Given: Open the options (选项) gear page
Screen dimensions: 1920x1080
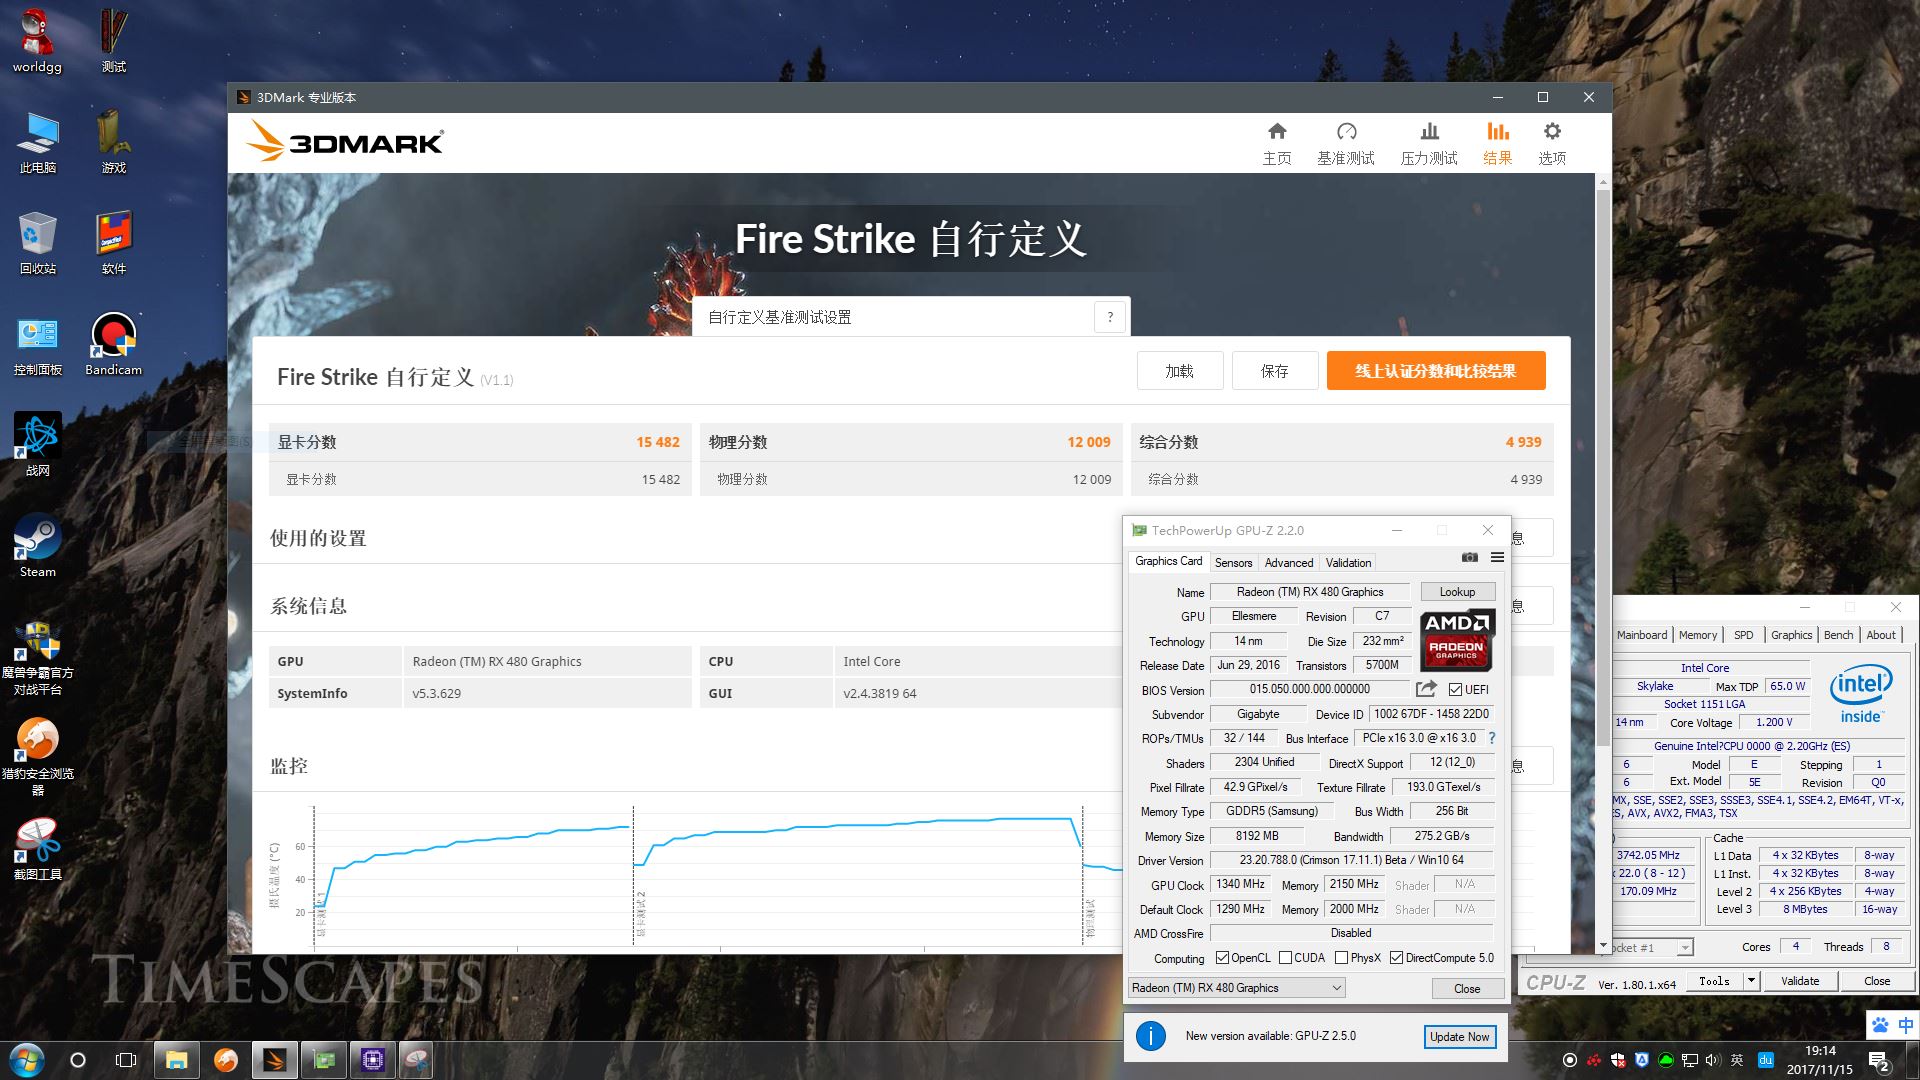Looking at the screenshot, I should (1552, 144).
